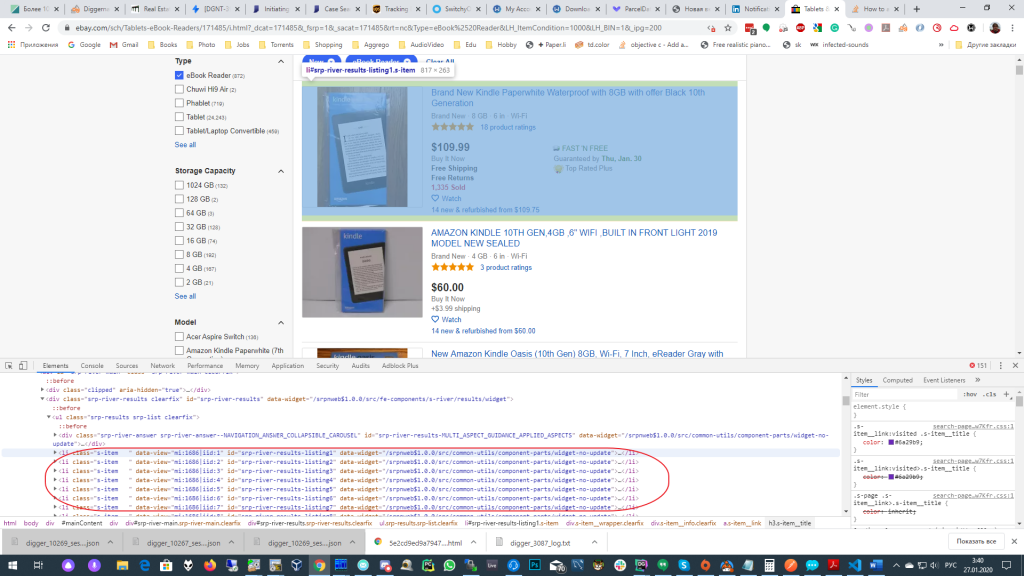Switch to the Console tab in DevTools

point(93,365)
